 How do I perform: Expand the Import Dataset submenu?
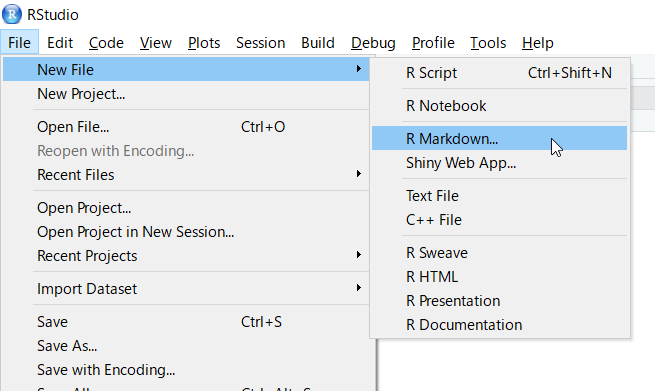186,289
